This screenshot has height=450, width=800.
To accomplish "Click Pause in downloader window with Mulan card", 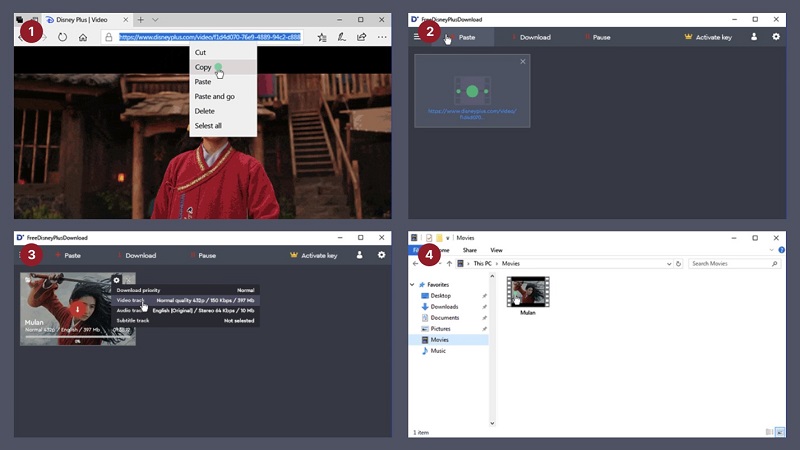I will pyautogui.click(x=203, y=256).
